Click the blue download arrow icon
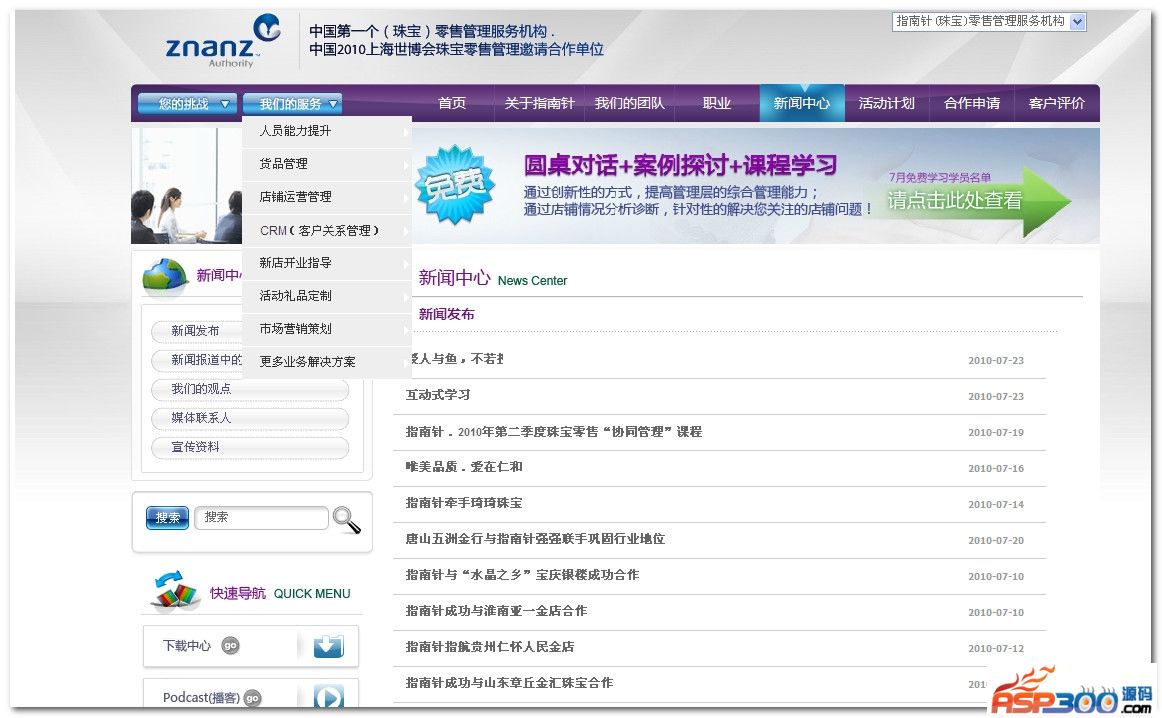This screenshot has height=718, width=1162. pyautogui.click(x=328, y=646)
